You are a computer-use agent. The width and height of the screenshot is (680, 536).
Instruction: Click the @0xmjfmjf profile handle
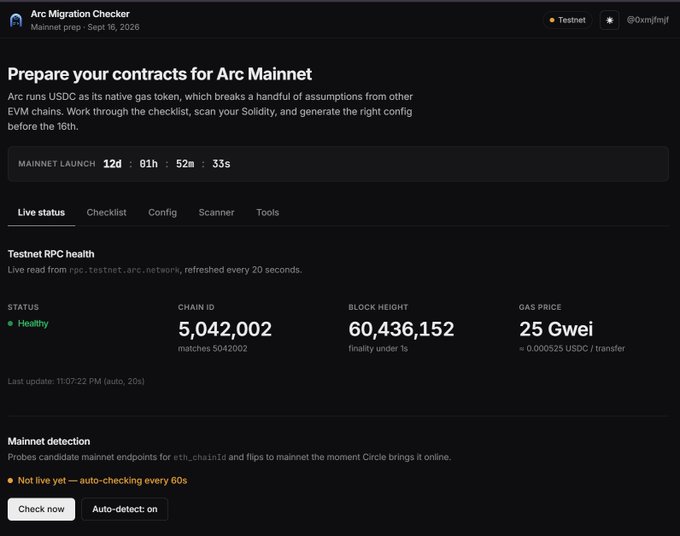tap(647, 20)
